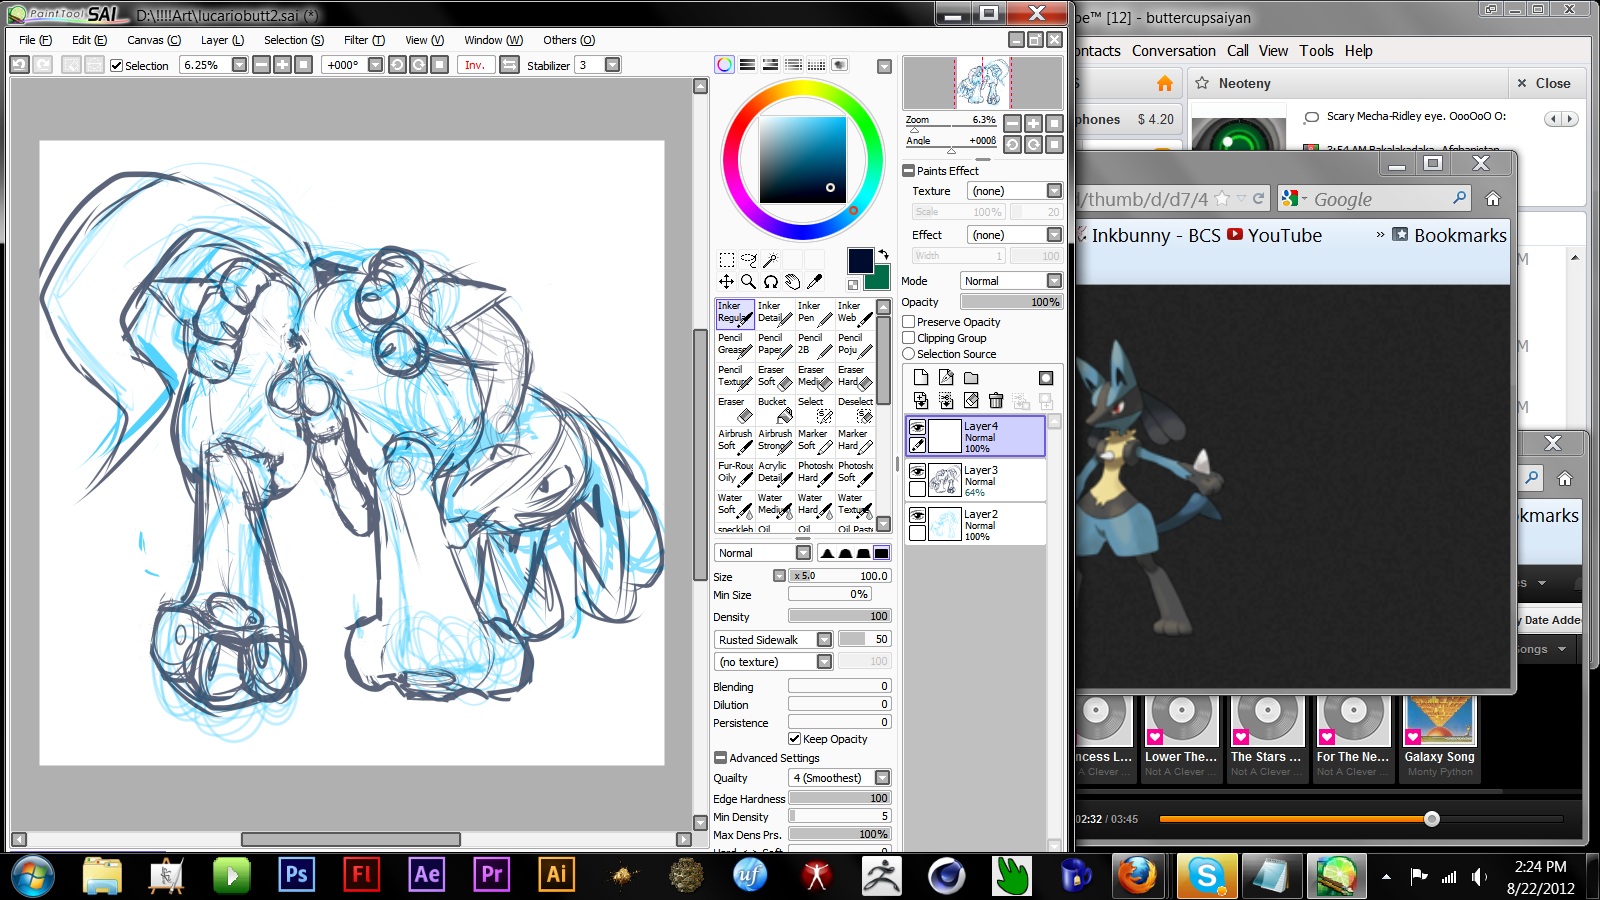The height and width of the screenshot is (900, 1600).
Task: Click the Inv. selection button
Action: pos(475,65)
